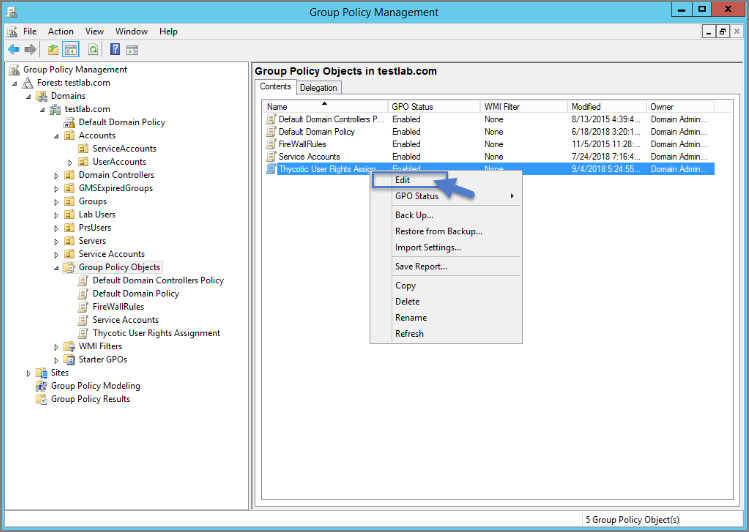This screenshot has width=749, height=532.
Task: Expand the WMI Filters tree node
Action: click(x=56, y=347)
